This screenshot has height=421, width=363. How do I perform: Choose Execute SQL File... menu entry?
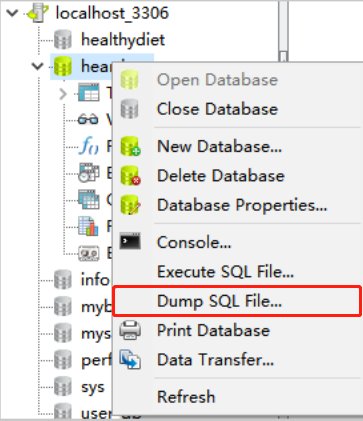point(237,272)
